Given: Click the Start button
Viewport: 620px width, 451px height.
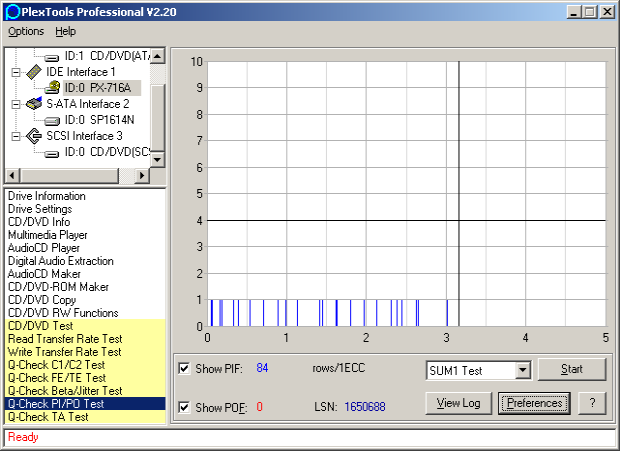Looking at the screenshot, I should [572, 369].
